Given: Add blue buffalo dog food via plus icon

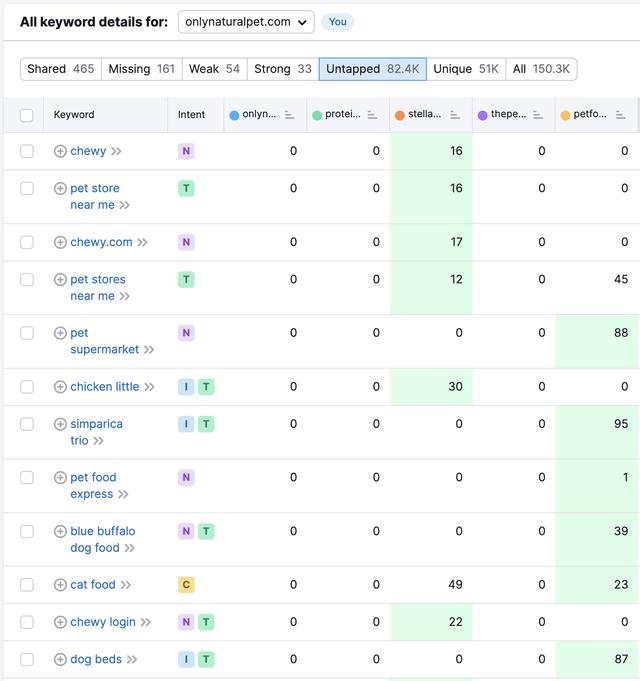Looking at the screenshot, I should (x=60, y=532).
